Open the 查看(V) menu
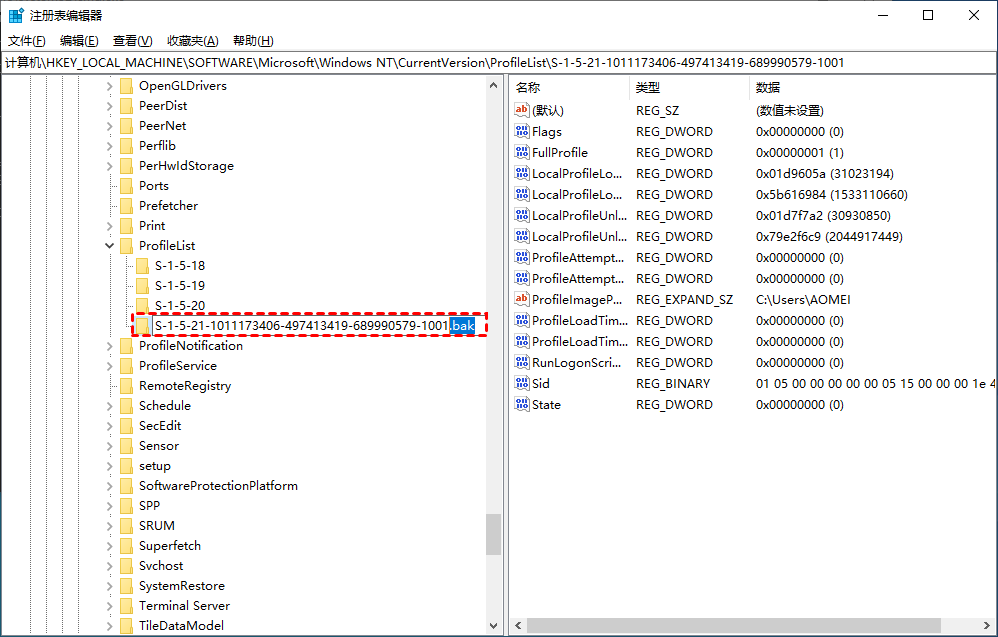Image resolution: width=998 pixels, height=637 pixels. [132, 41]
